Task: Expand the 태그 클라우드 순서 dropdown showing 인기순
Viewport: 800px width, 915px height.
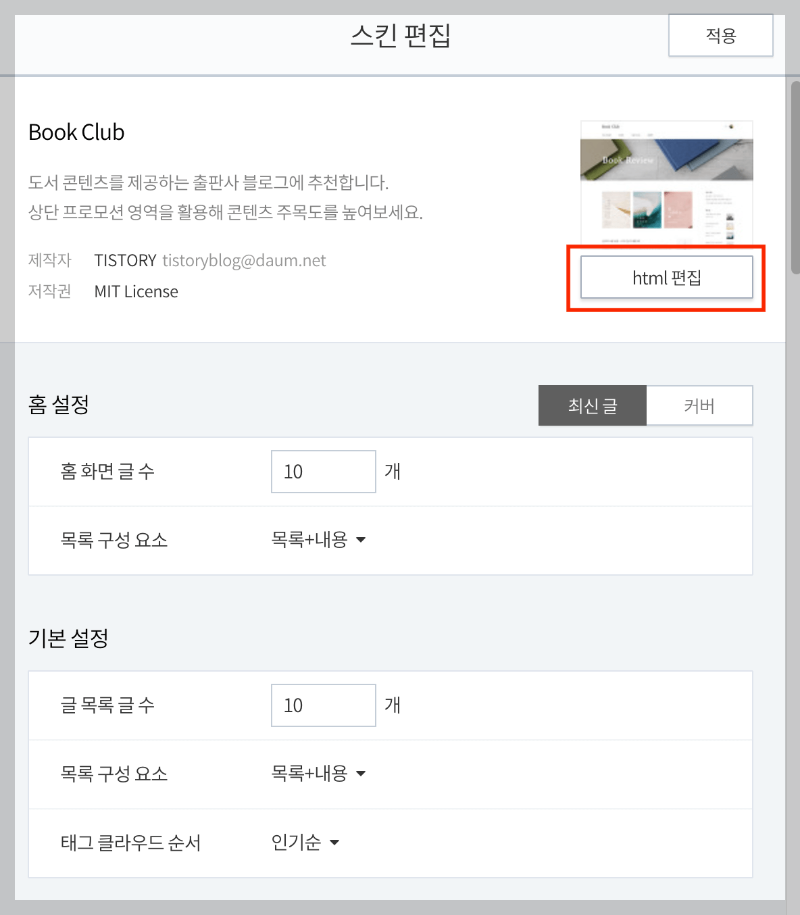Action: (304, 842)
